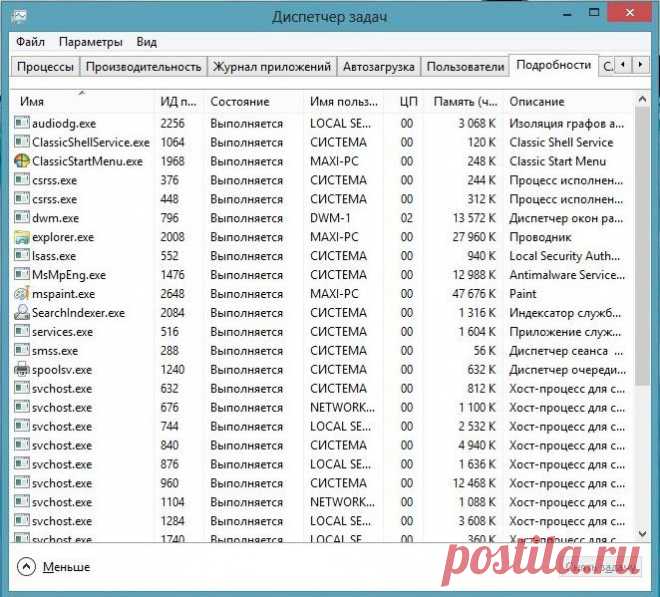Click the 27 960 K memory value
The width and height of the screenshot is (660, 597).
(474, 237)
